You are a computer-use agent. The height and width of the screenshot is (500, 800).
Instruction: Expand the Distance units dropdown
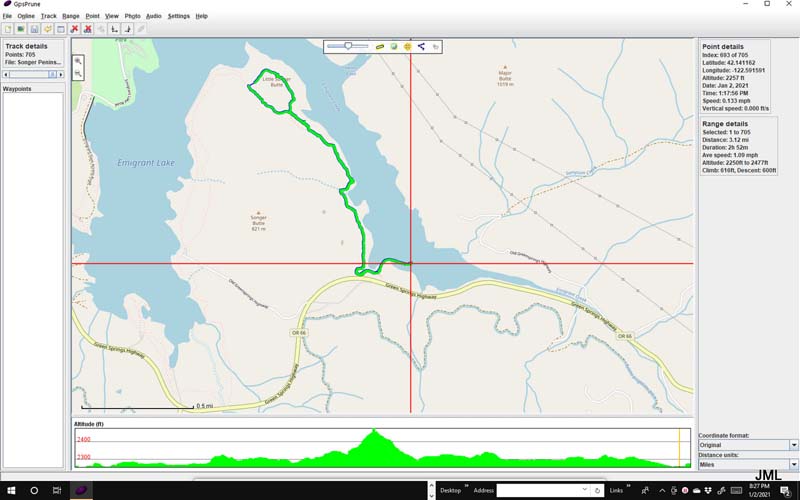[794, 464]
